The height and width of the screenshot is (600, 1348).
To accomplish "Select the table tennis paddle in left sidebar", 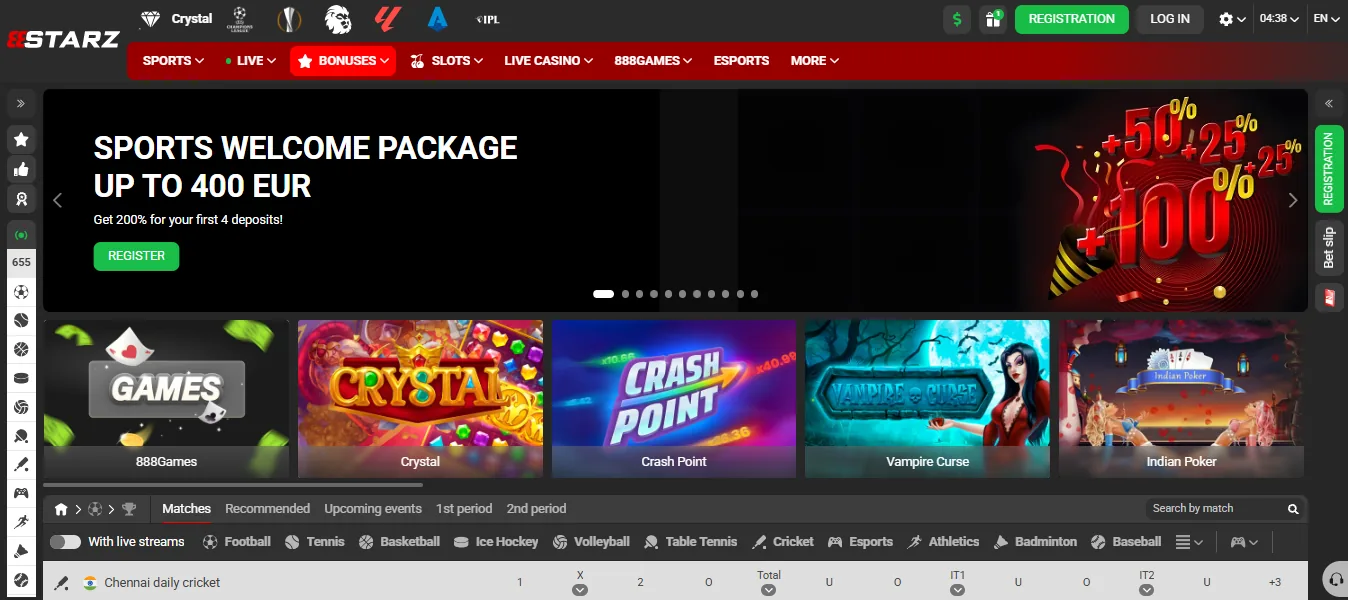I will click(x=21, y=436).
